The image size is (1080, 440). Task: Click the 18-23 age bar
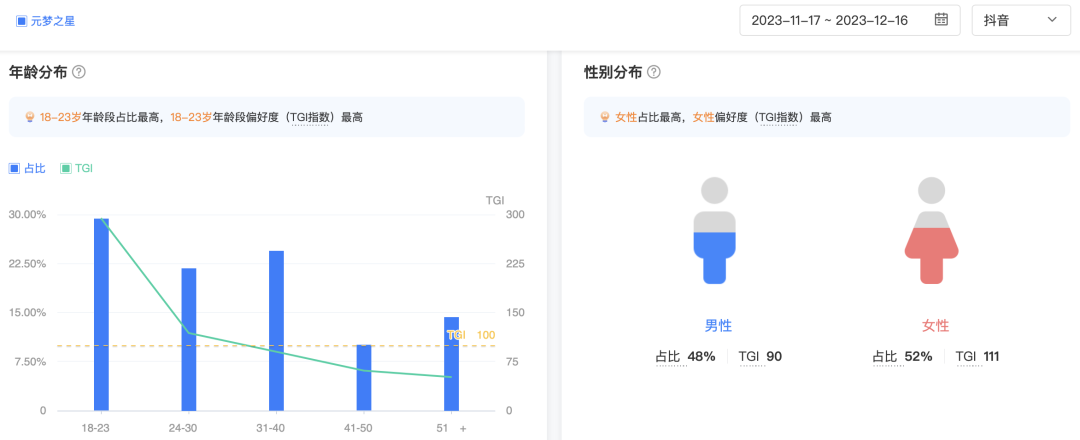click(x=101, y=314)
